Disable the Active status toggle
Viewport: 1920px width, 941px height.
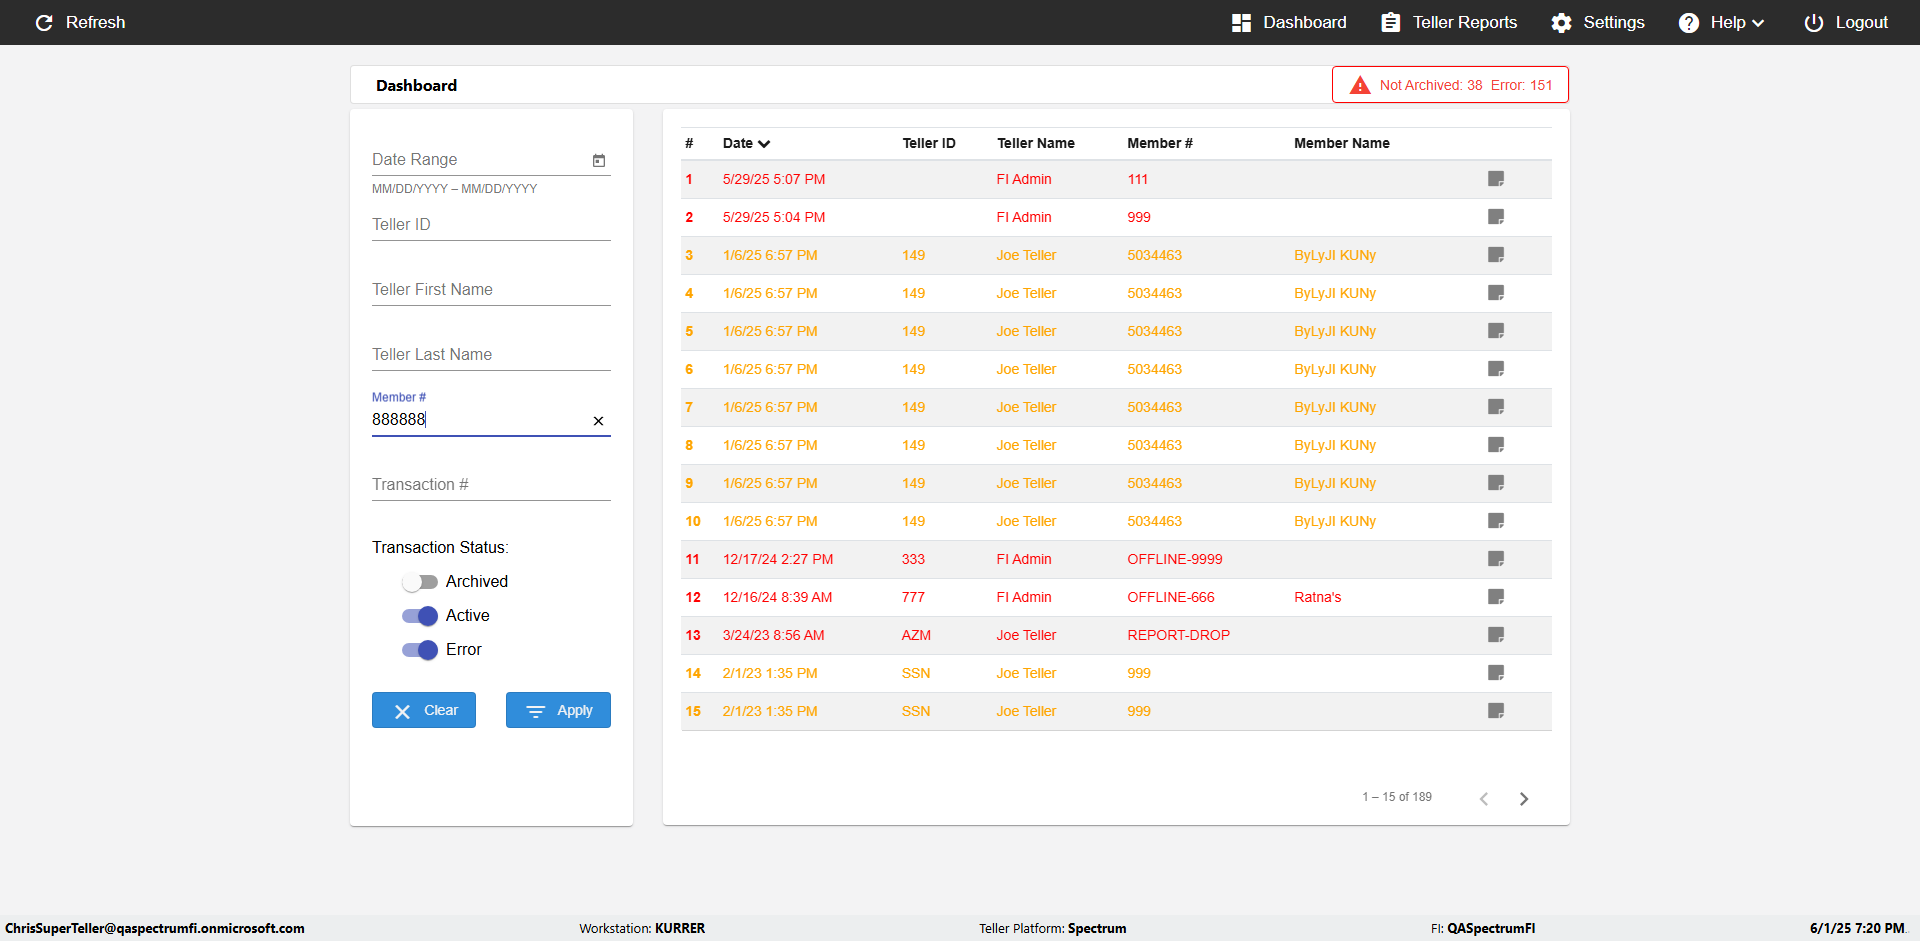tap(420, 616)
